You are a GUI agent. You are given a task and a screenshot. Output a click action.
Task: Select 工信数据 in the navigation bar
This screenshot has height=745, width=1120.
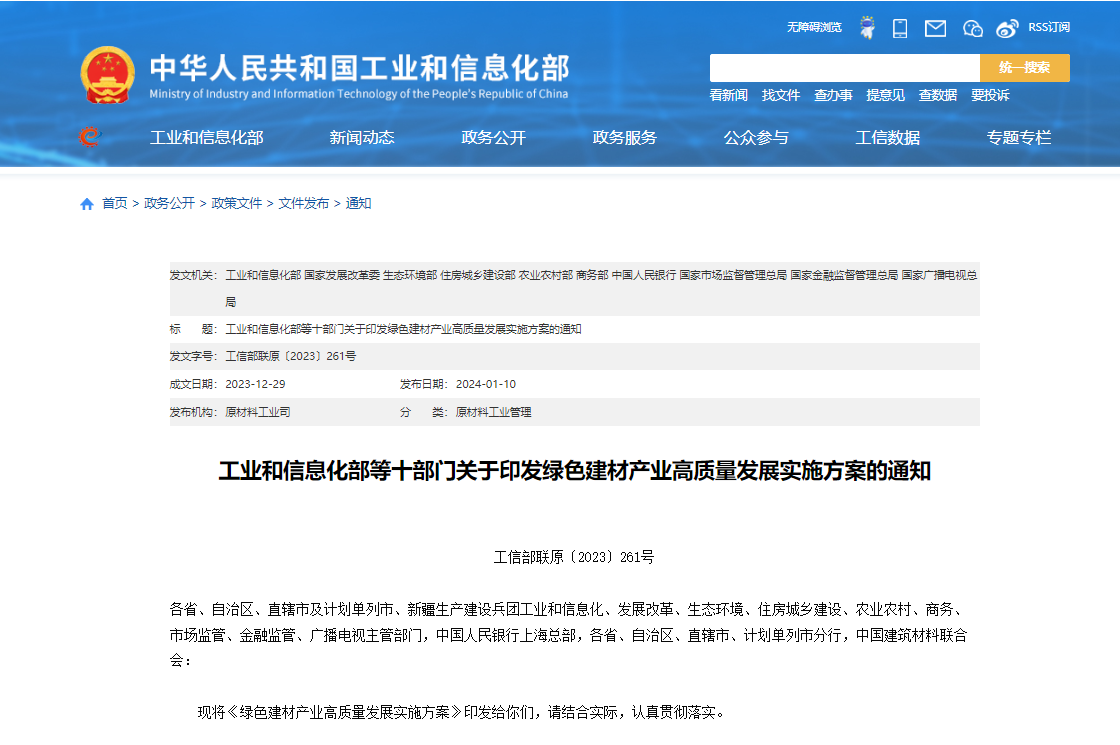(887, 138)
